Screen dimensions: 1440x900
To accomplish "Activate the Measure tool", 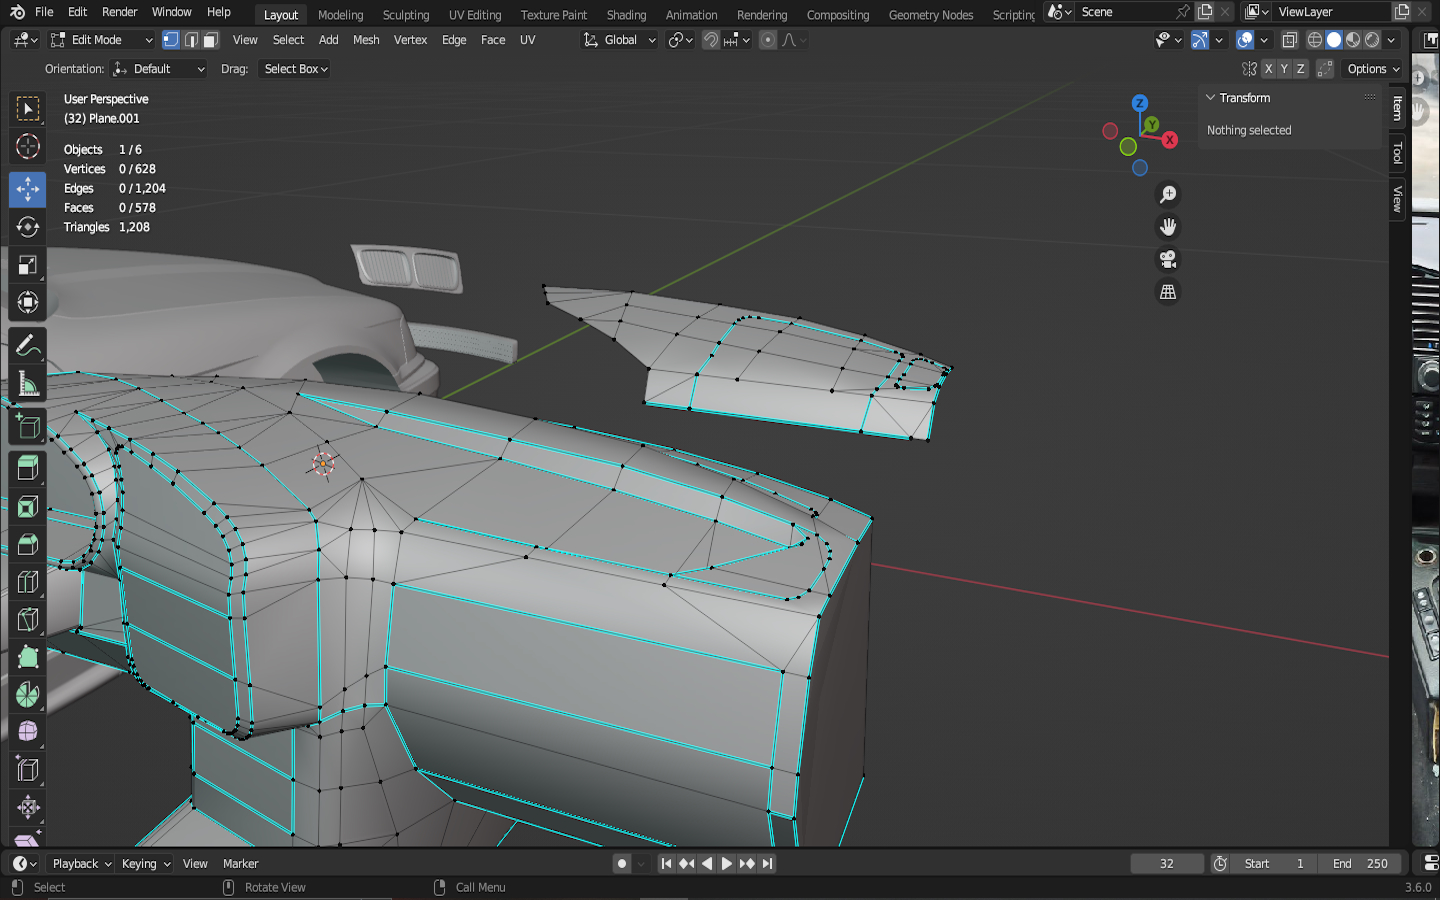I will tap(27, 385).
